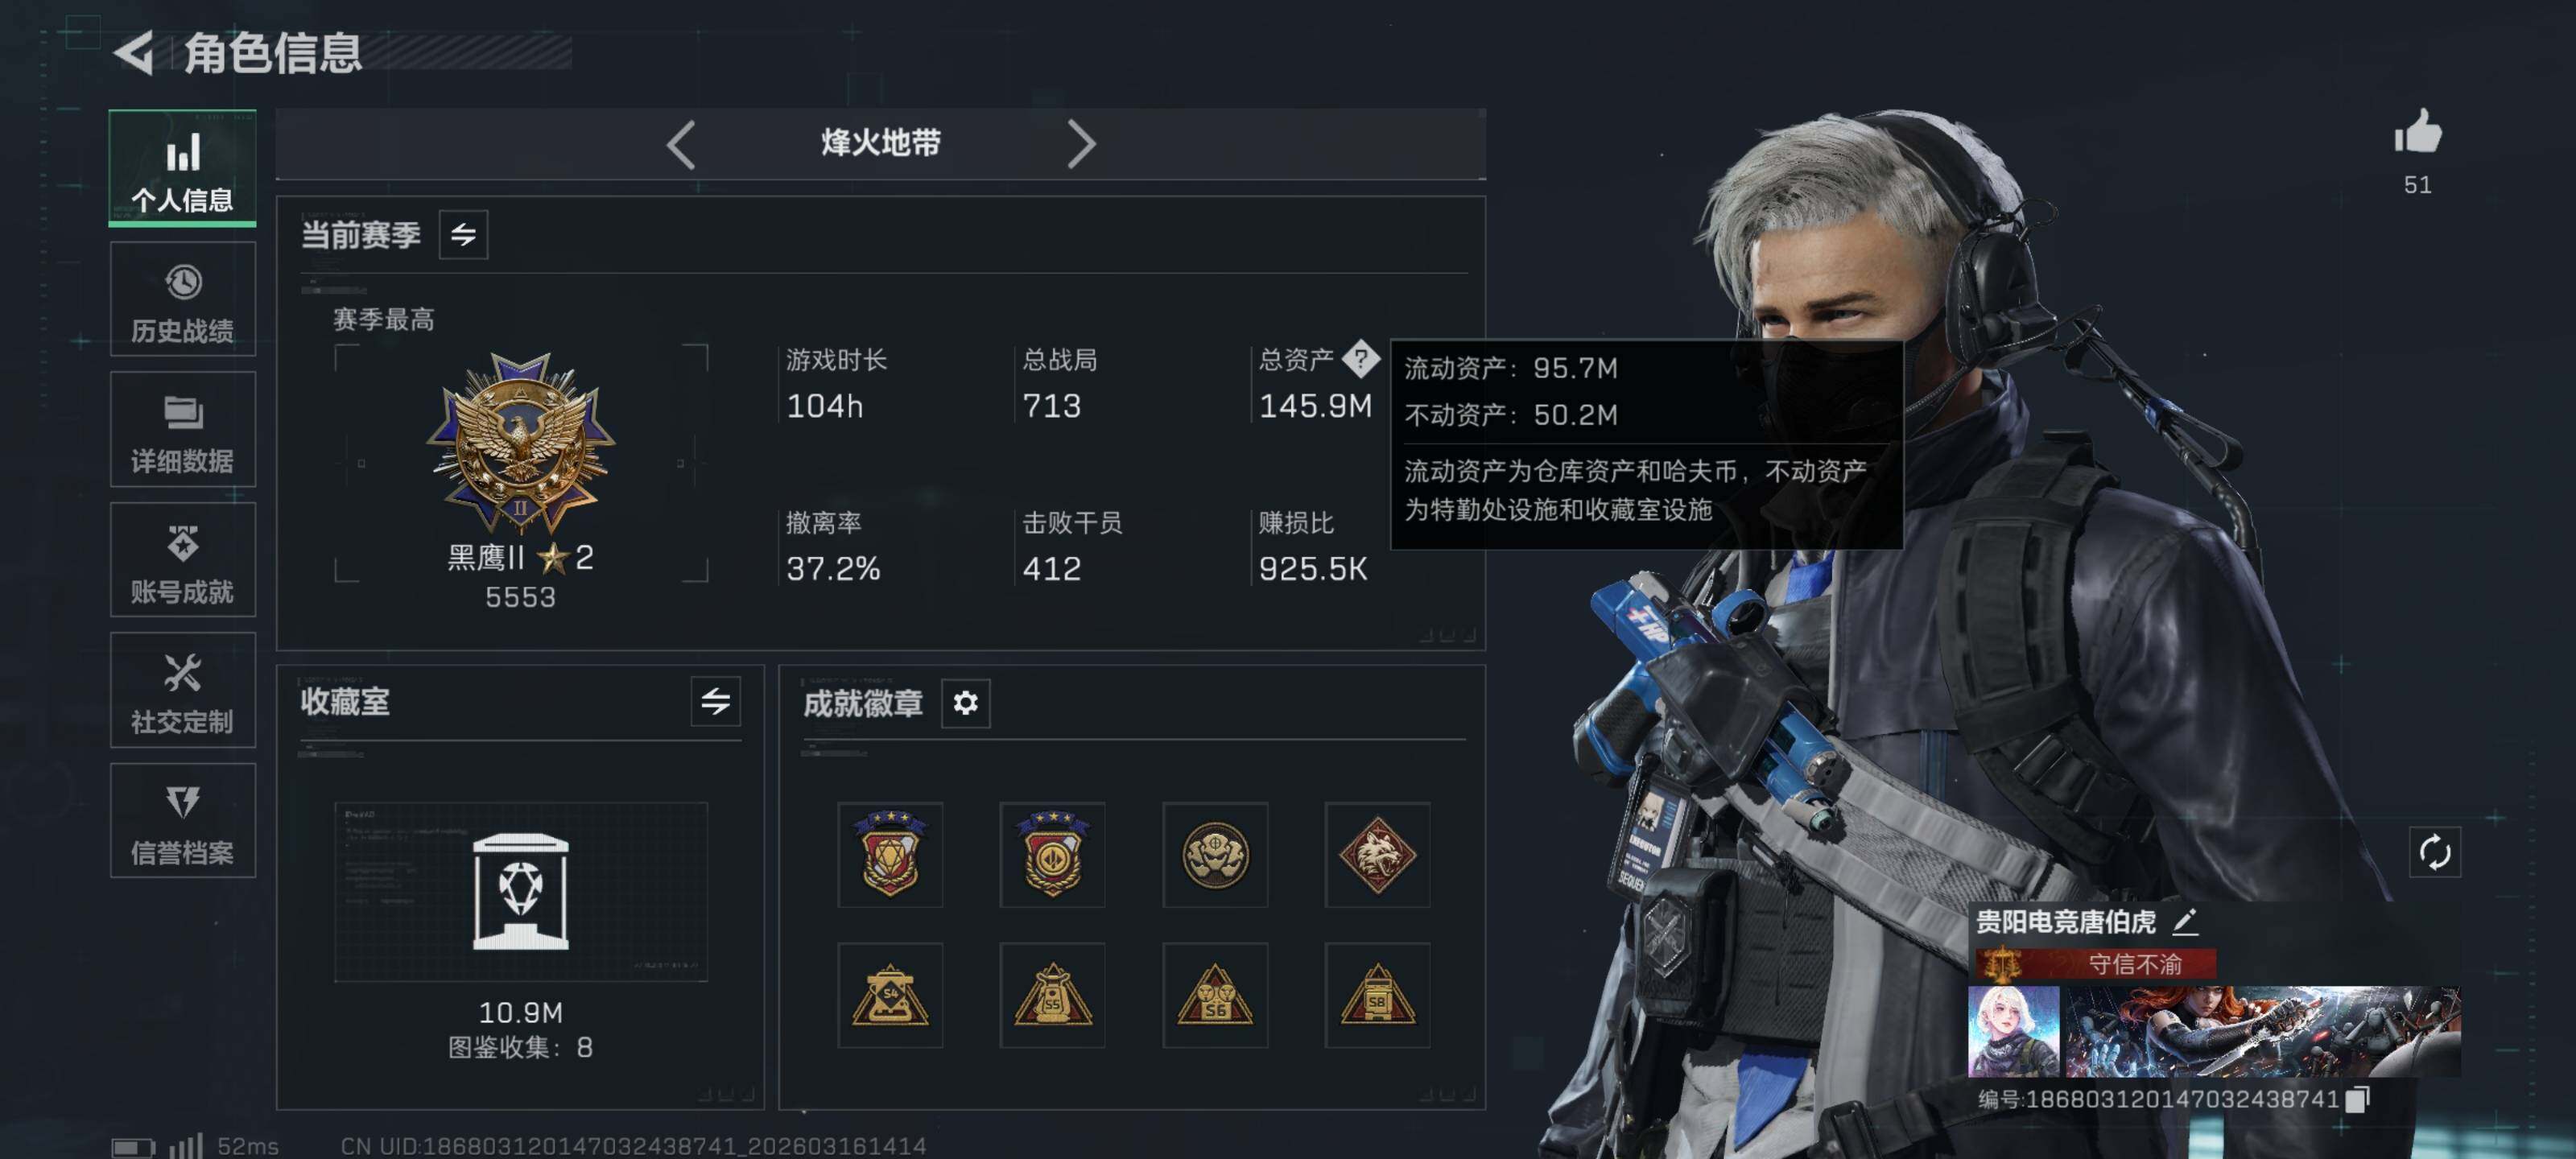2576x1159 pixels.
Task: Toggle the 当前赛季 season swap button
Action: click(463, 235)
